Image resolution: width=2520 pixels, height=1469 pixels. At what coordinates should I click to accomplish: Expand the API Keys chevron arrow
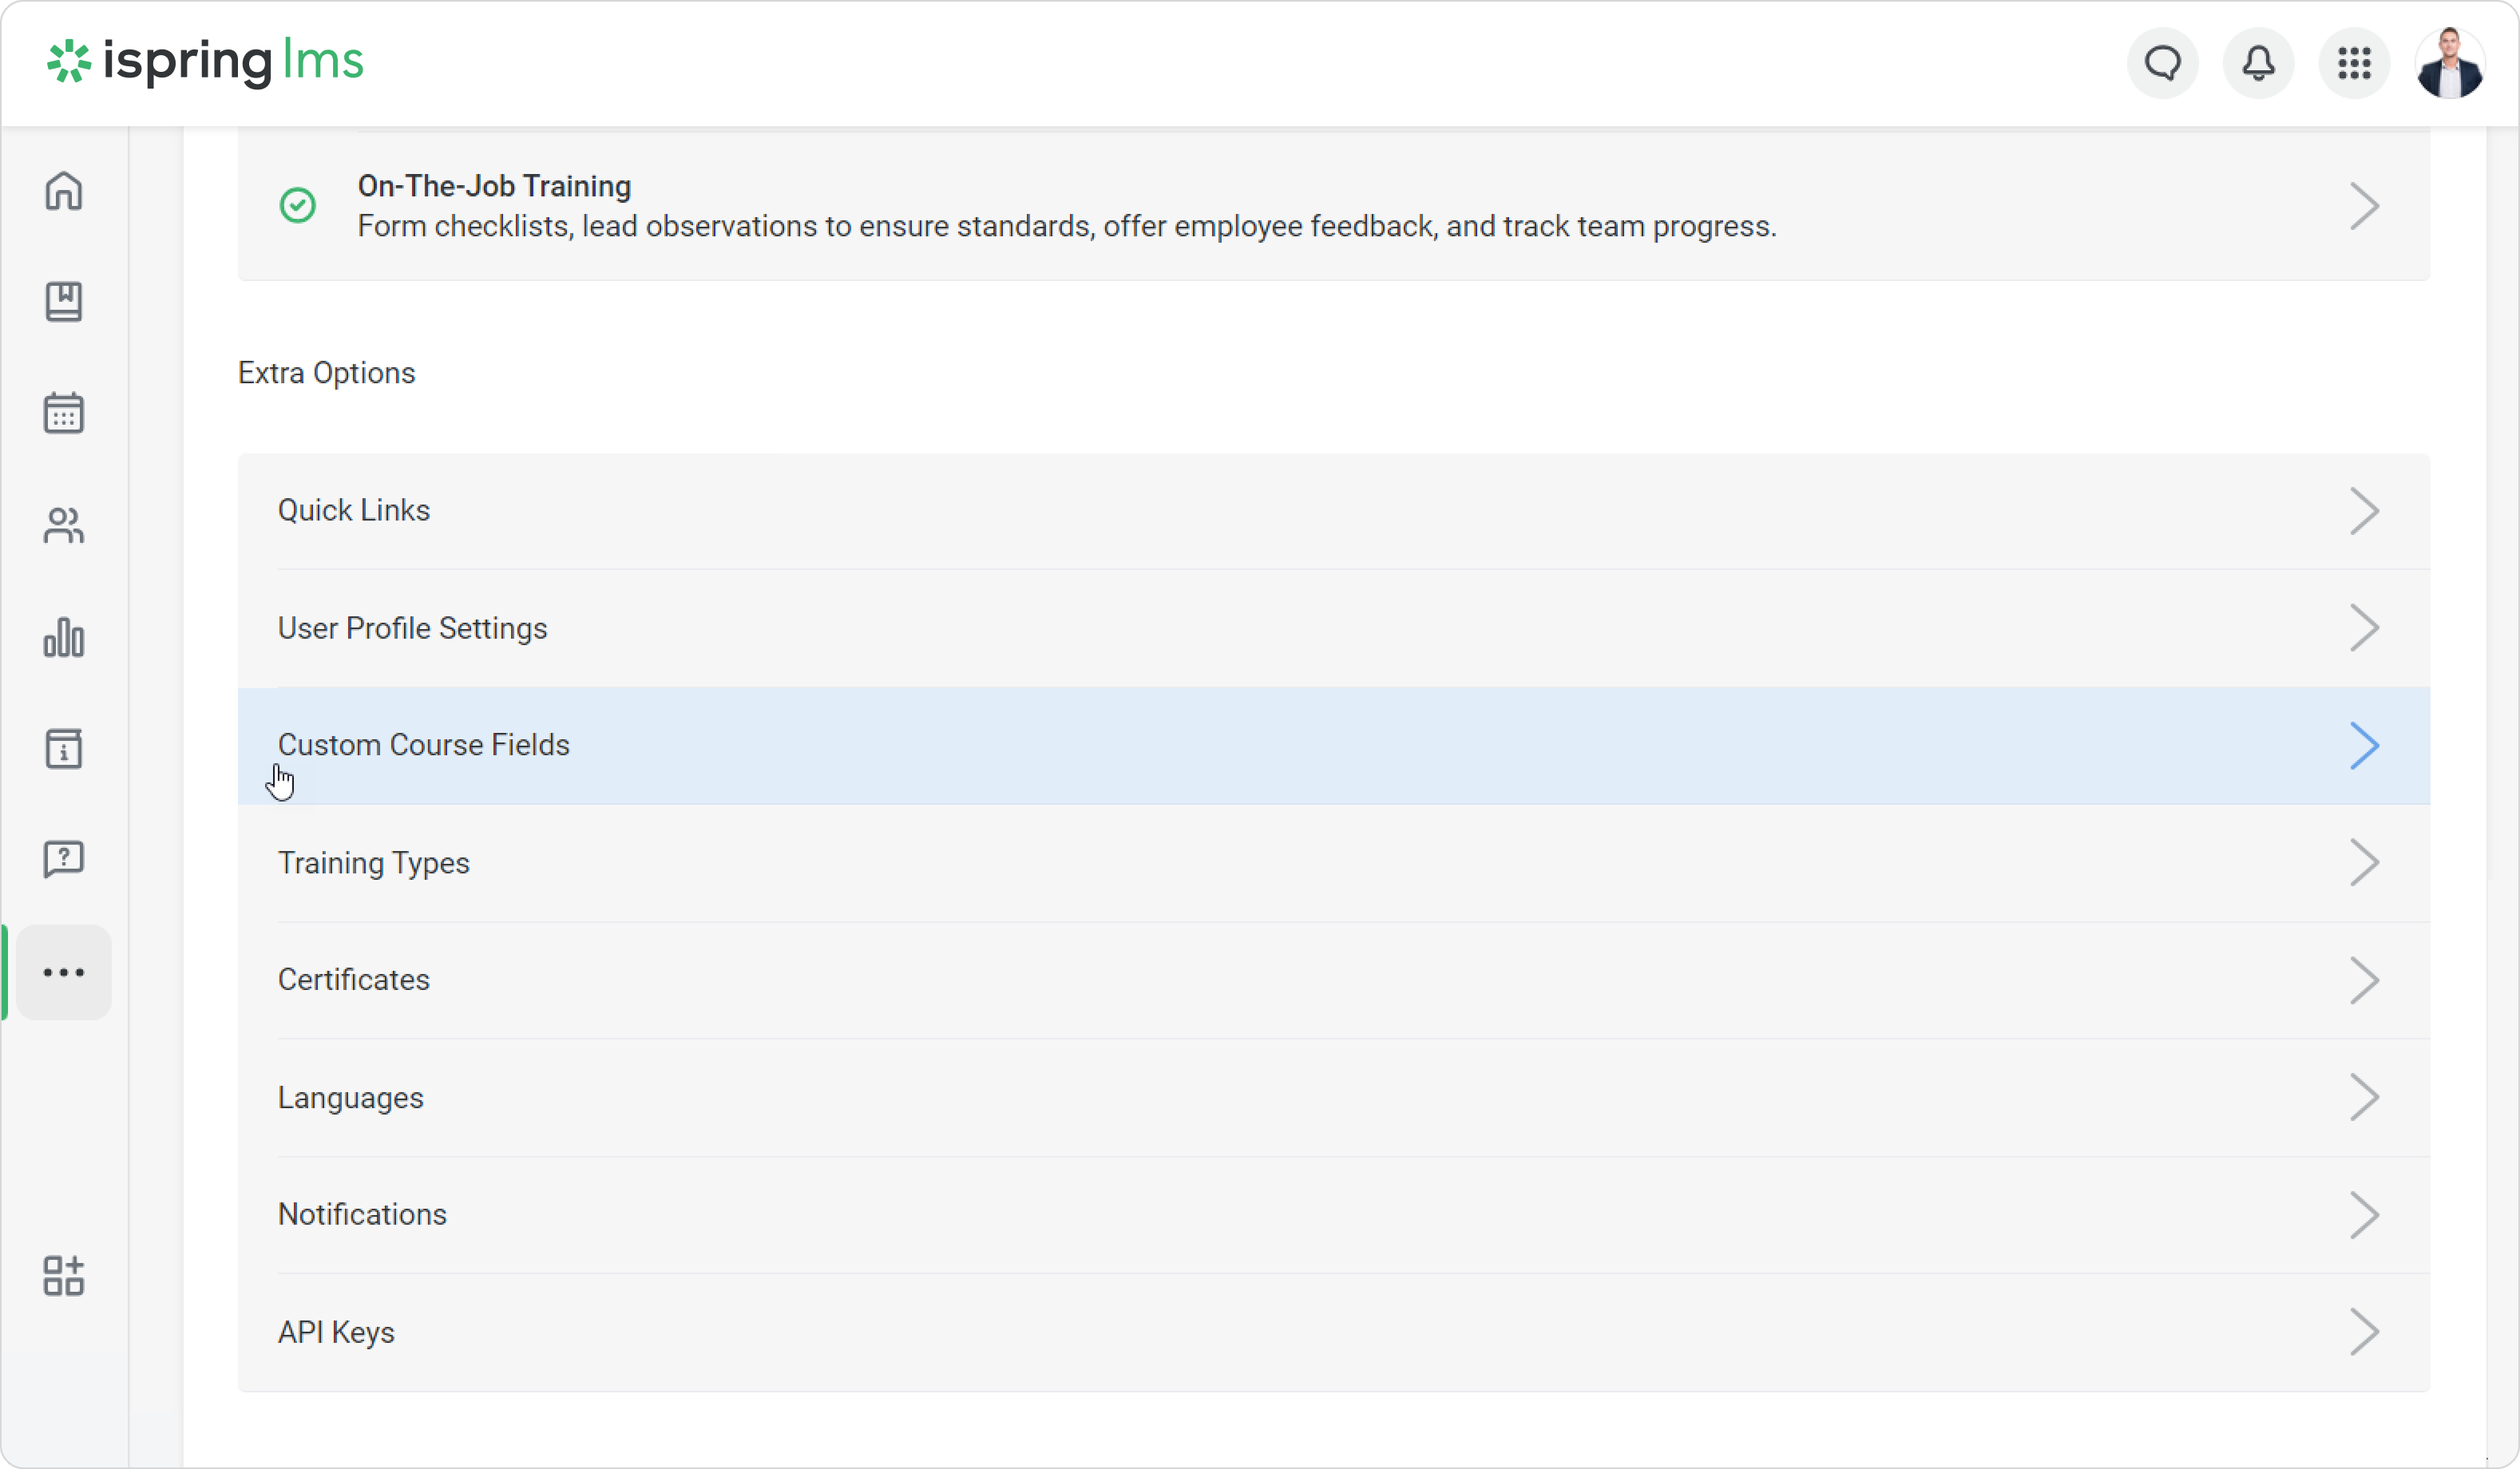click(x=2364, y=1332)
